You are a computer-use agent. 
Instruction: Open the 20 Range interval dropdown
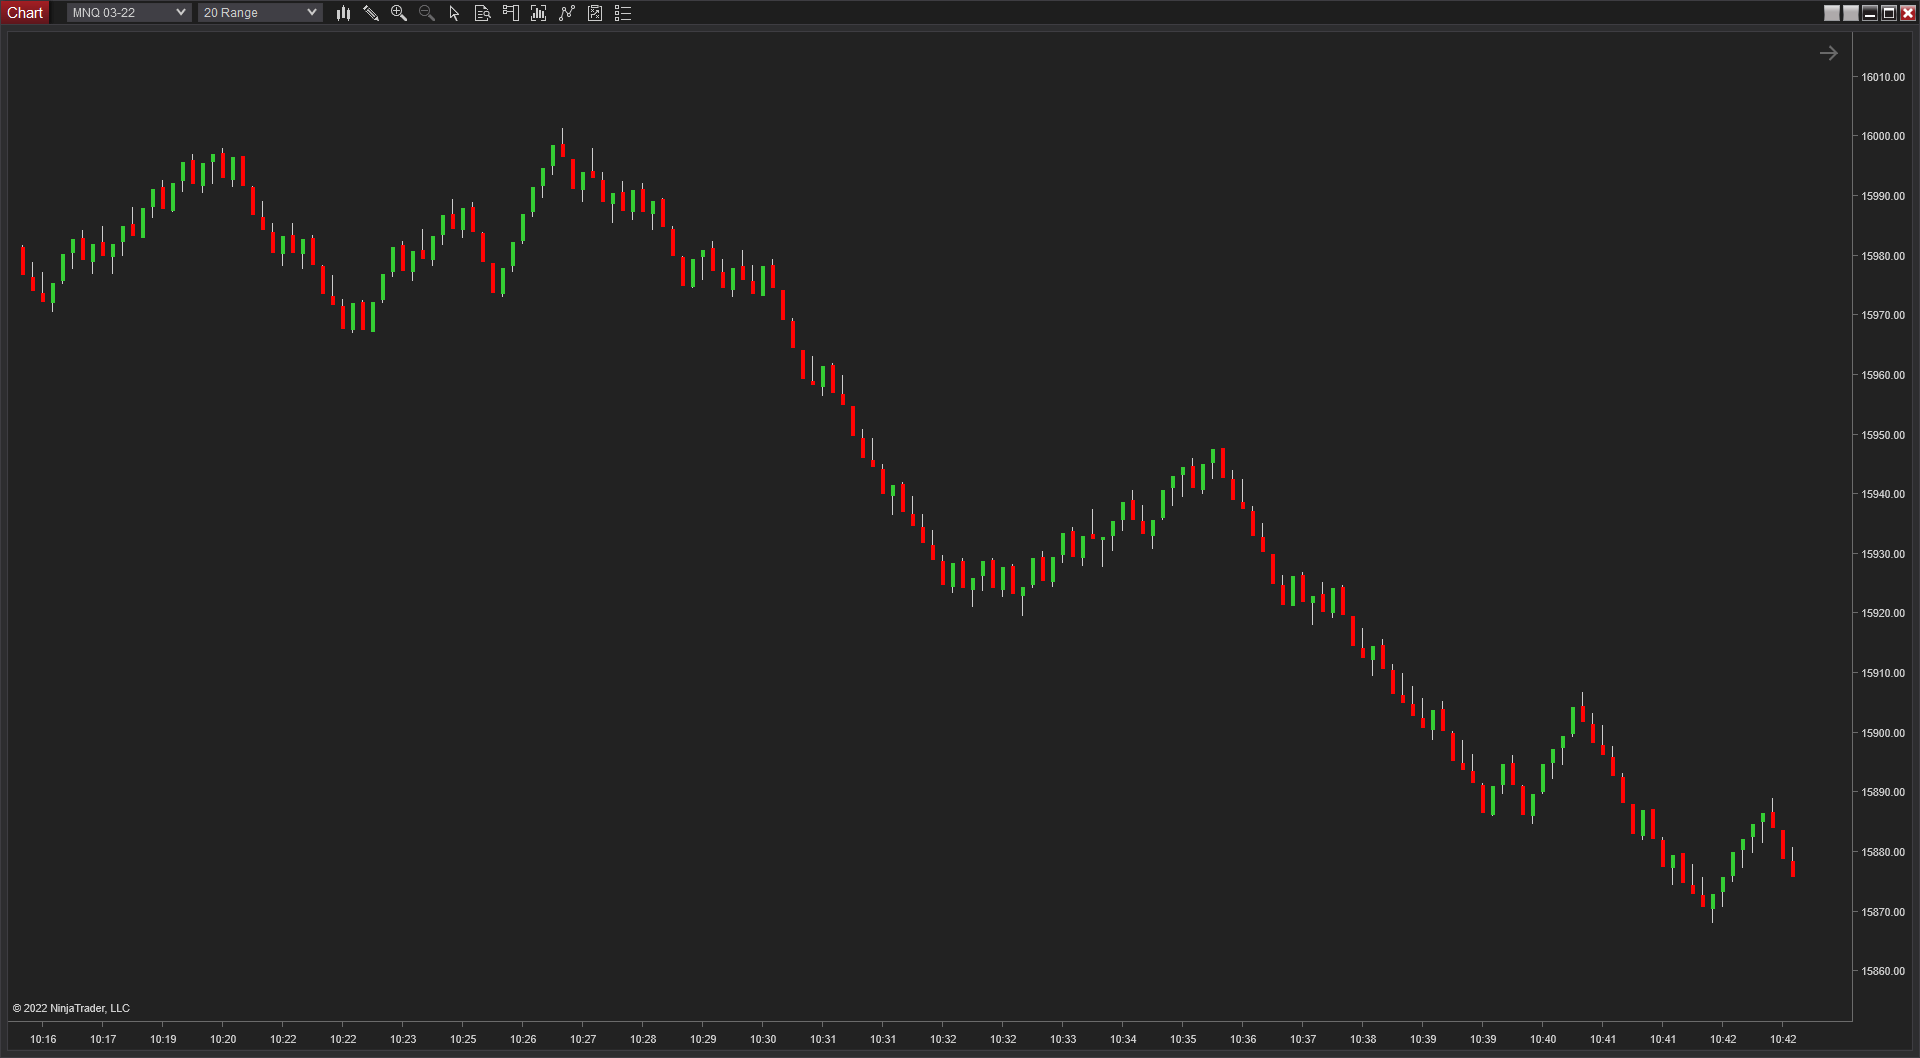pos(260,13)
